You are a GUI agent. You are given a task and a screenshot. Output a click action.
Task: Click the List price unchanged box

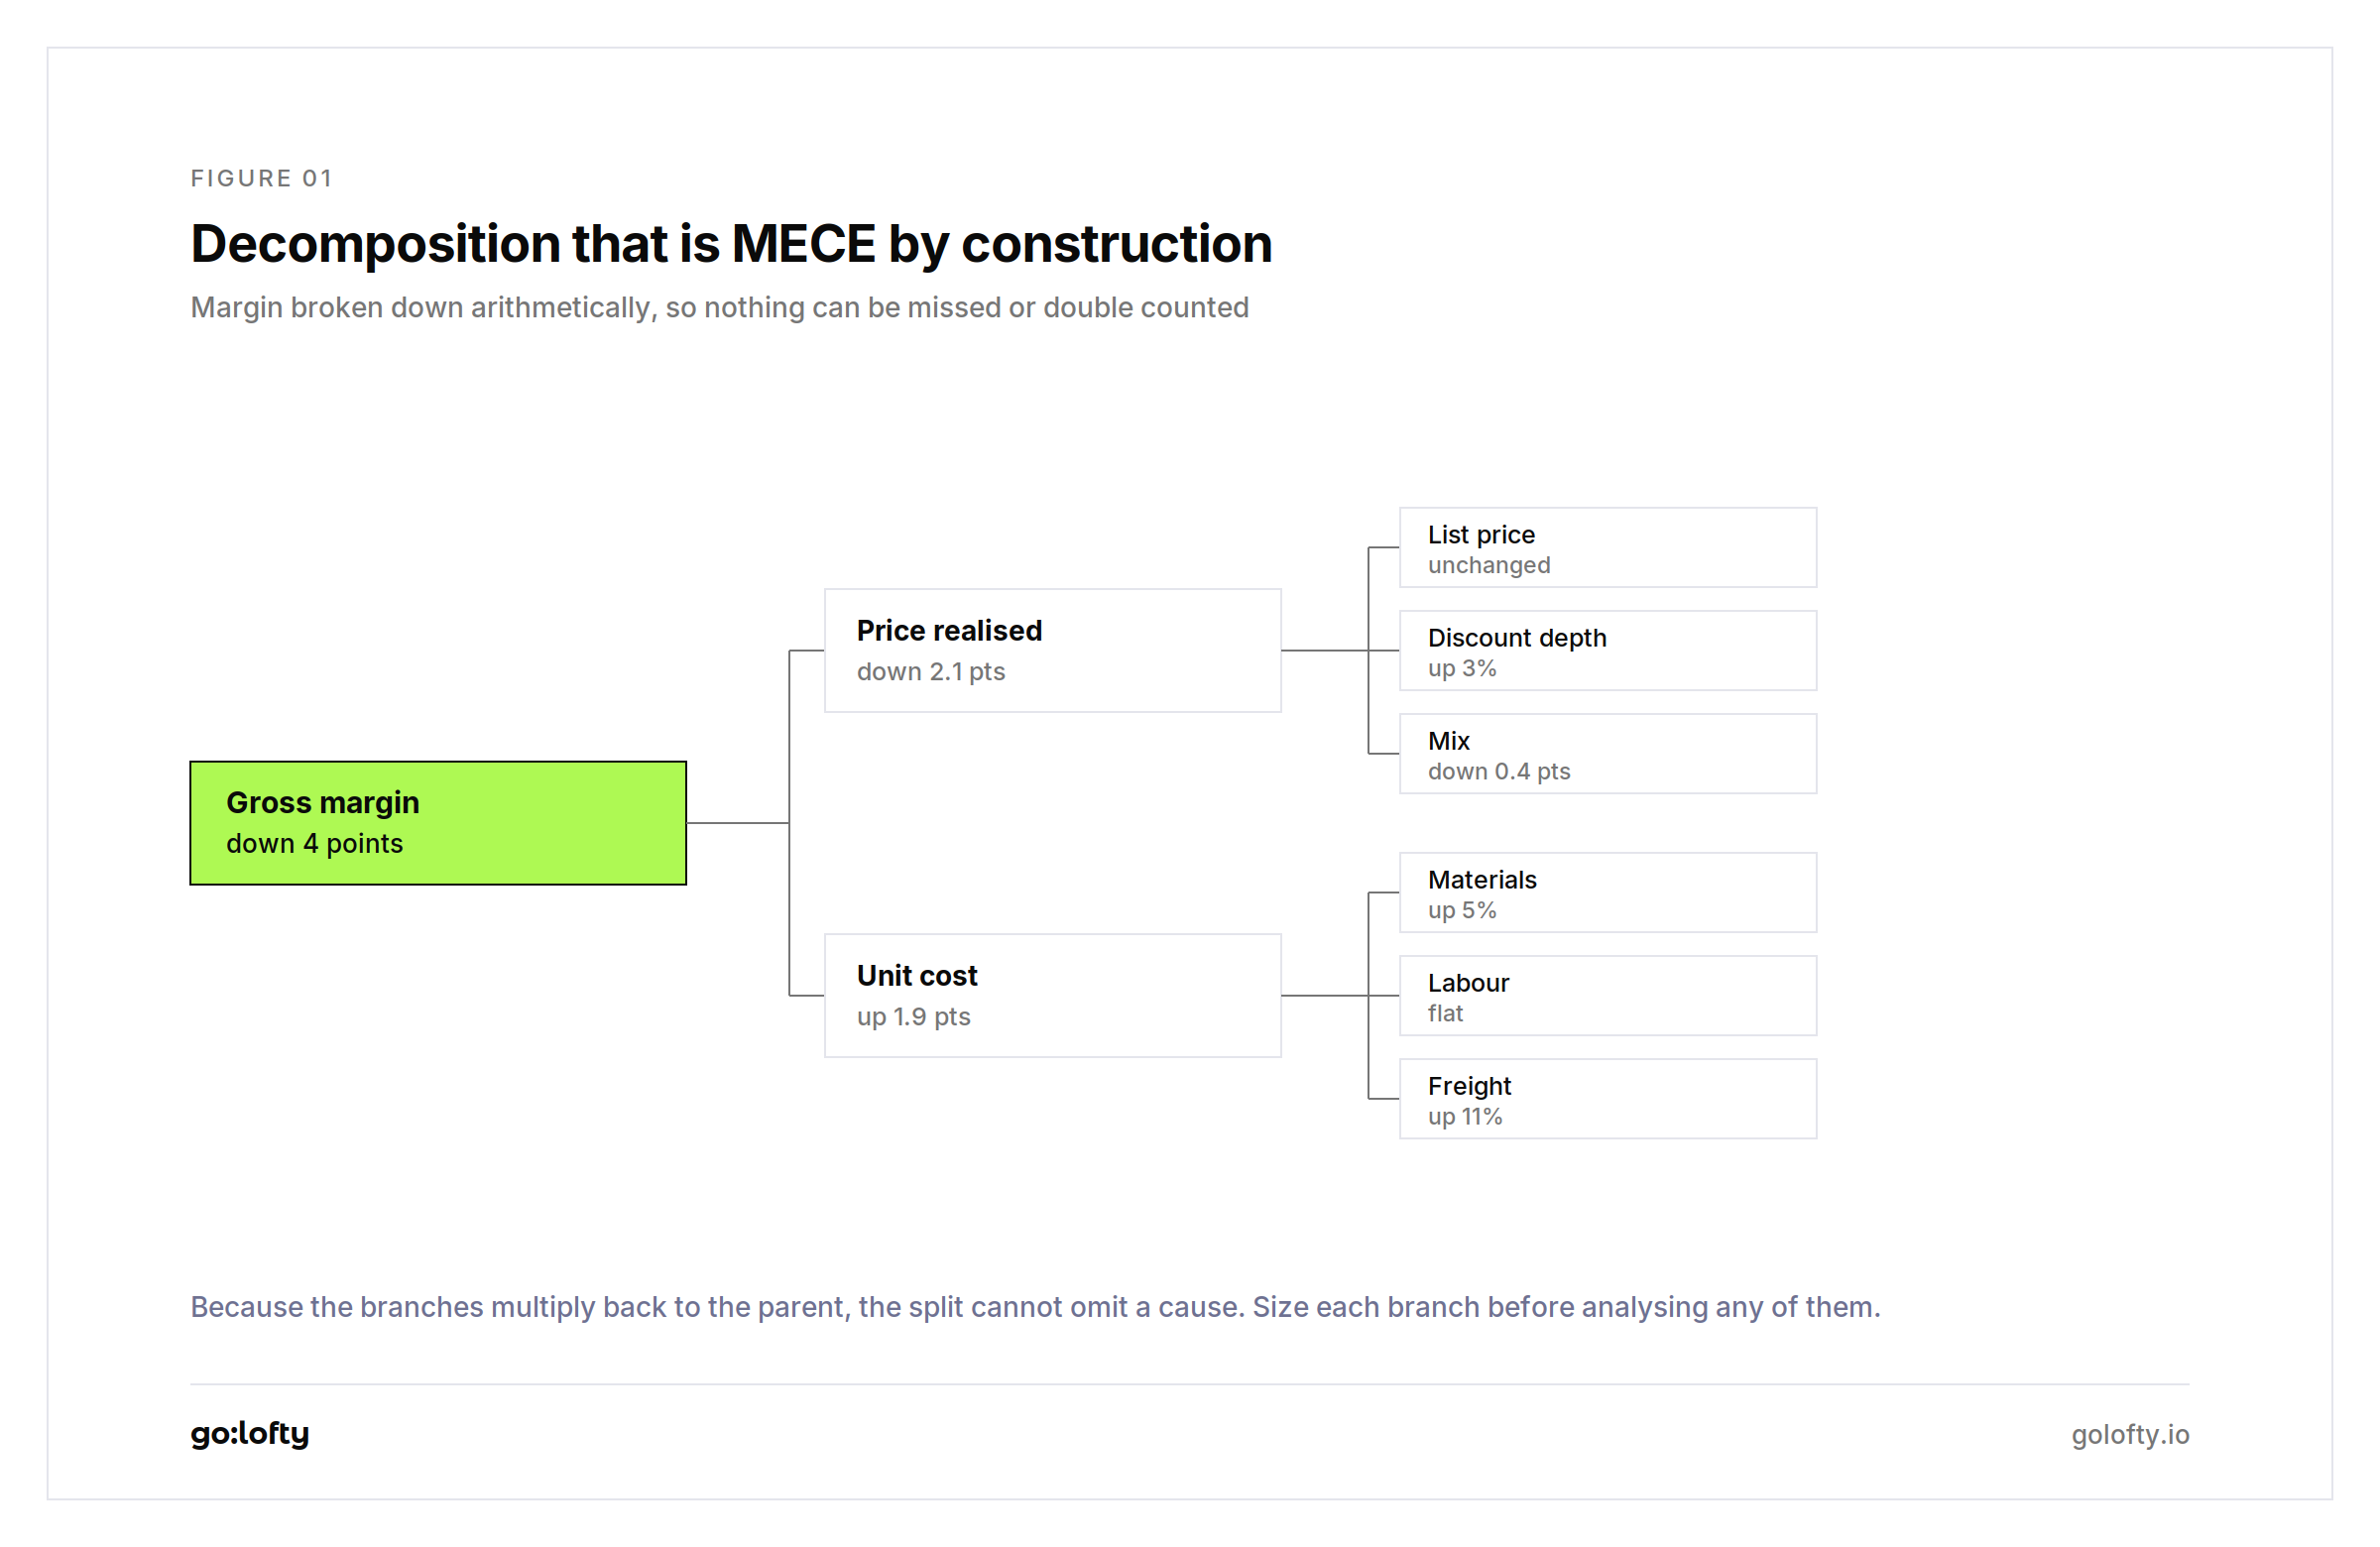(1607, 547)
